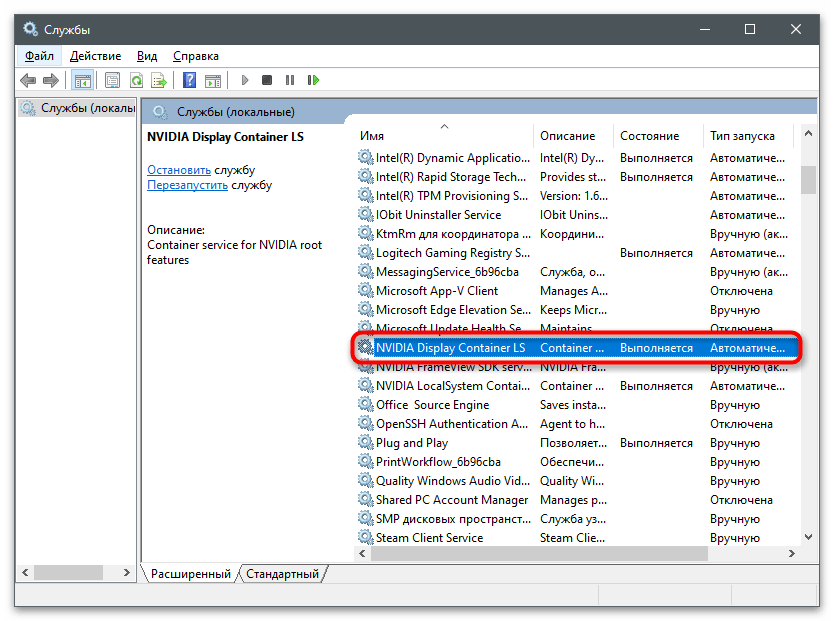The width and height of the screenshot is (834, 621).
Task: Toggle the action pane toolbar icon
Action: click(x=213, y=80)
